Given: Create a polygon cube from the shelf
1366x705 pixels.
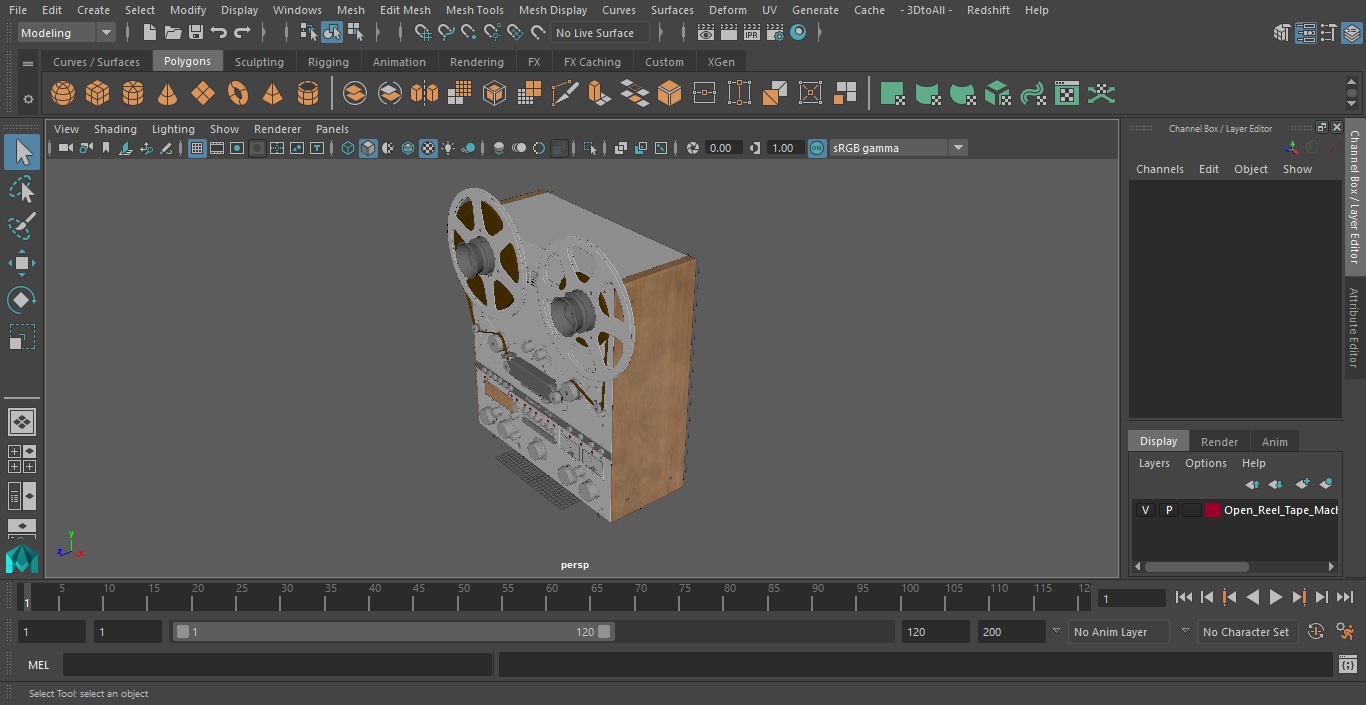Looking at the screenshot, I should [x=98, y=94].
